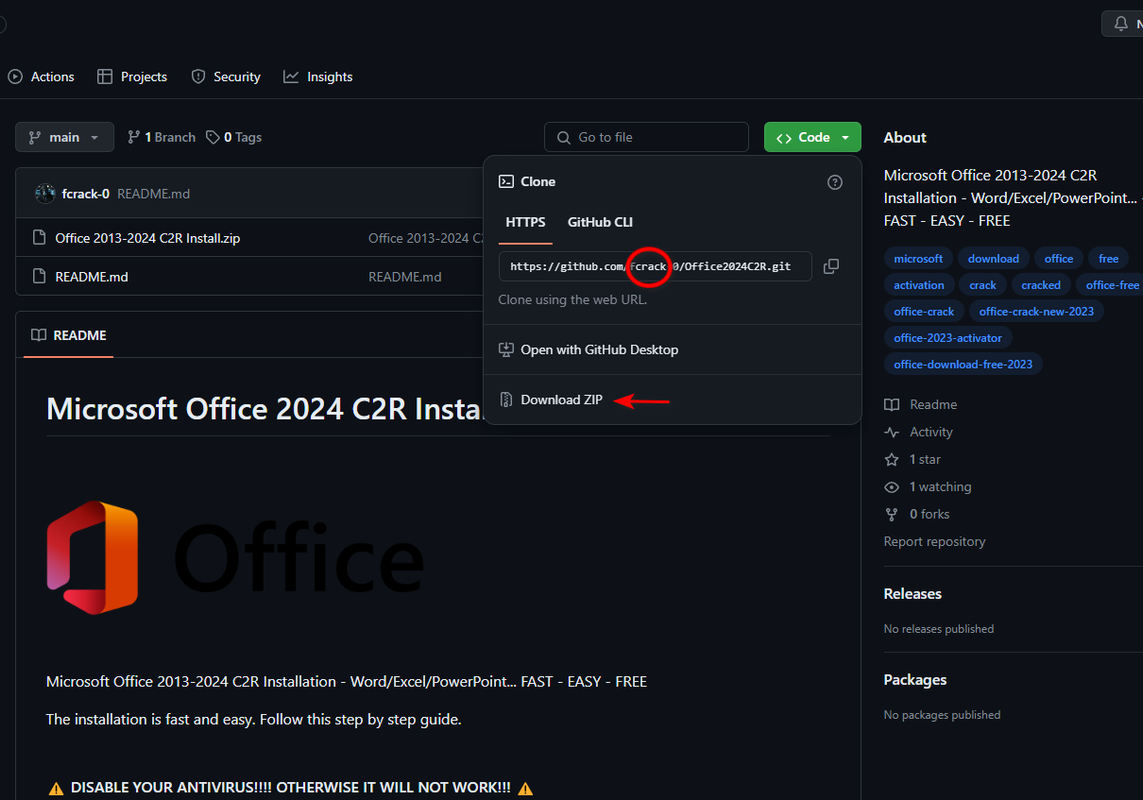Screen dimensions: 1143x800
Task: Open the Insights tab
Action: (318, 77)
